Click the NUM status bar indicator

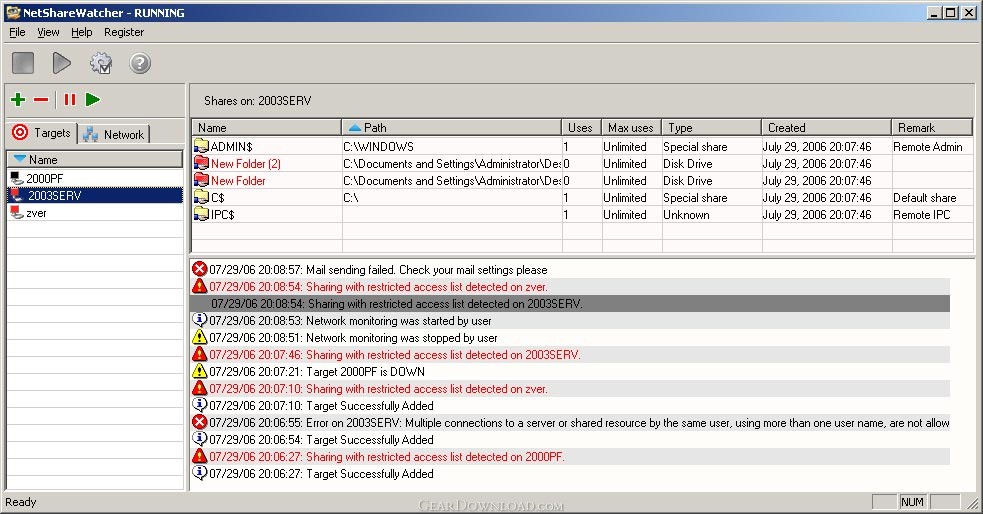coord(912,501)
